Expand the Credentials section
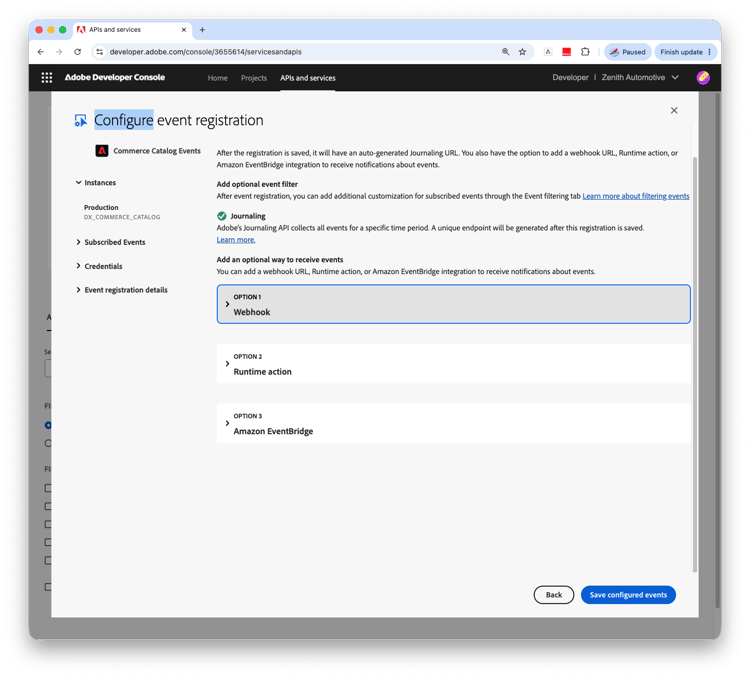Screen dimensions: 750x678 coord(99,266)
